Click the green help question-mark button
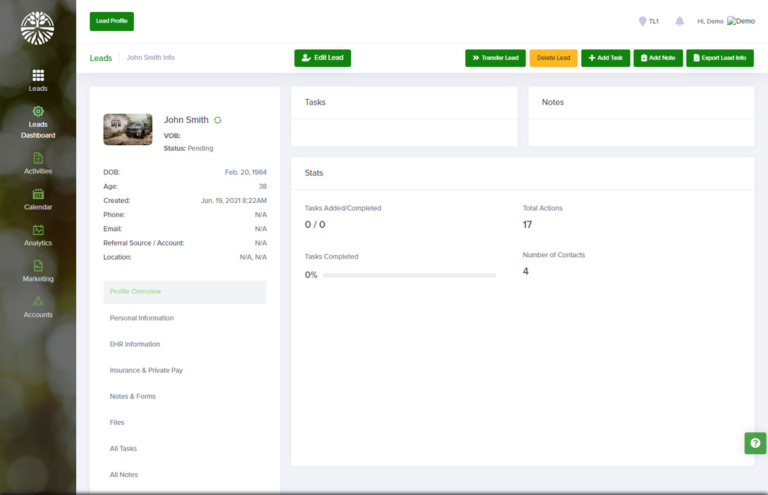The height and width of the screenshot is (495, 768). [x=755, y=443]
